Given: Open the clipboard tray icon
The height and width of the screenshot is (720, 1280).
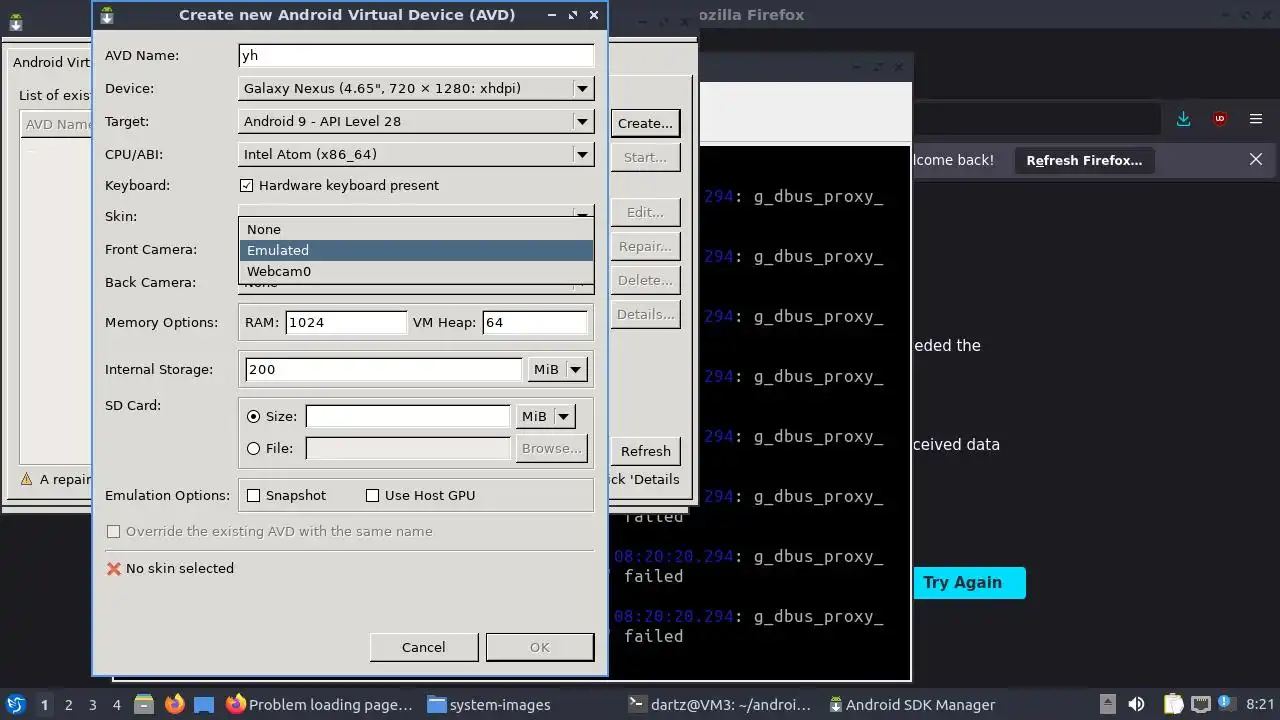Looking at the screenshot, I should pos(1174,705).
